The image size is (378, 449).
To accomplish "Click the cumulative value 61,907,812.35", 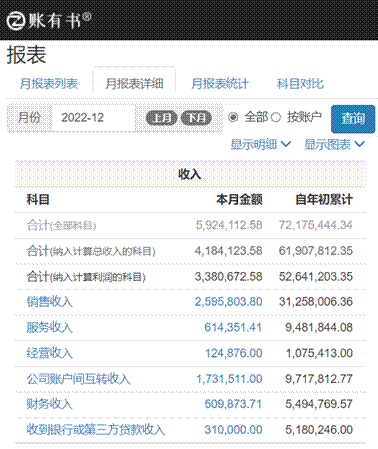I will pos(316,251).
